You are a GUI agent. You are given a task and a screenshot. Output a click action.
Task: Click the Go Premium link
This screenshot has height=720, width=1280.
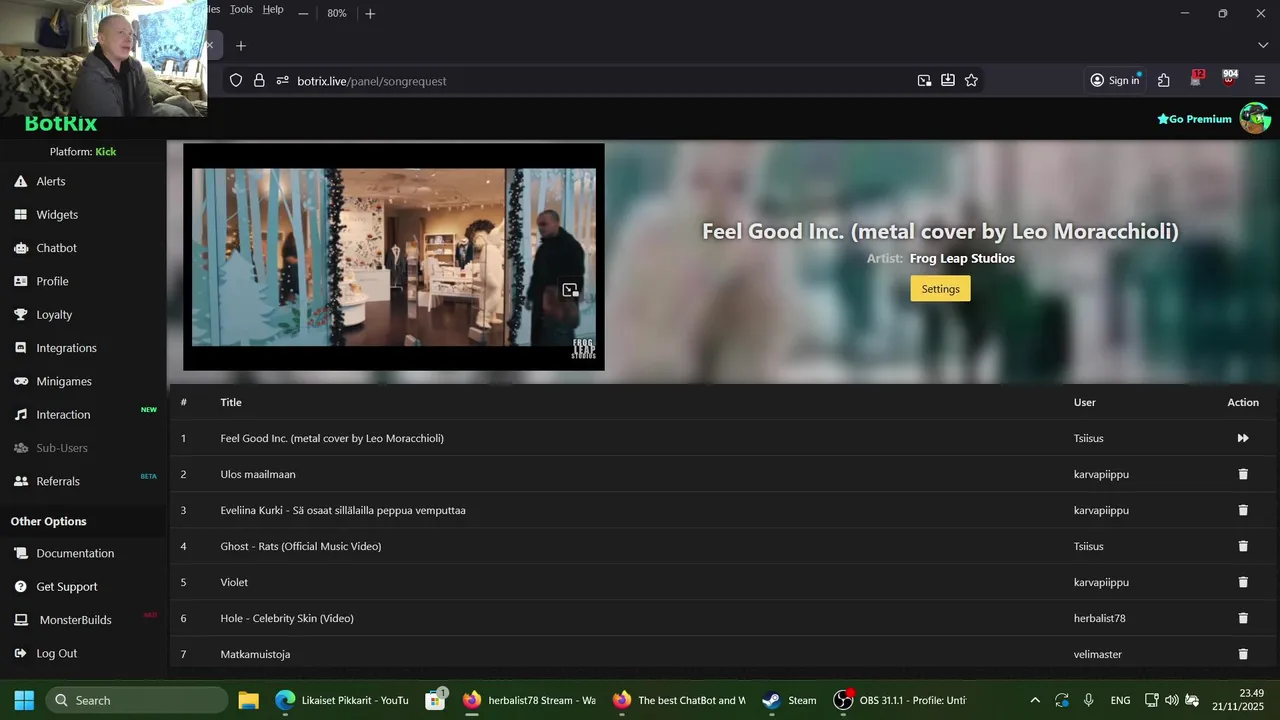click(1194, 119)
